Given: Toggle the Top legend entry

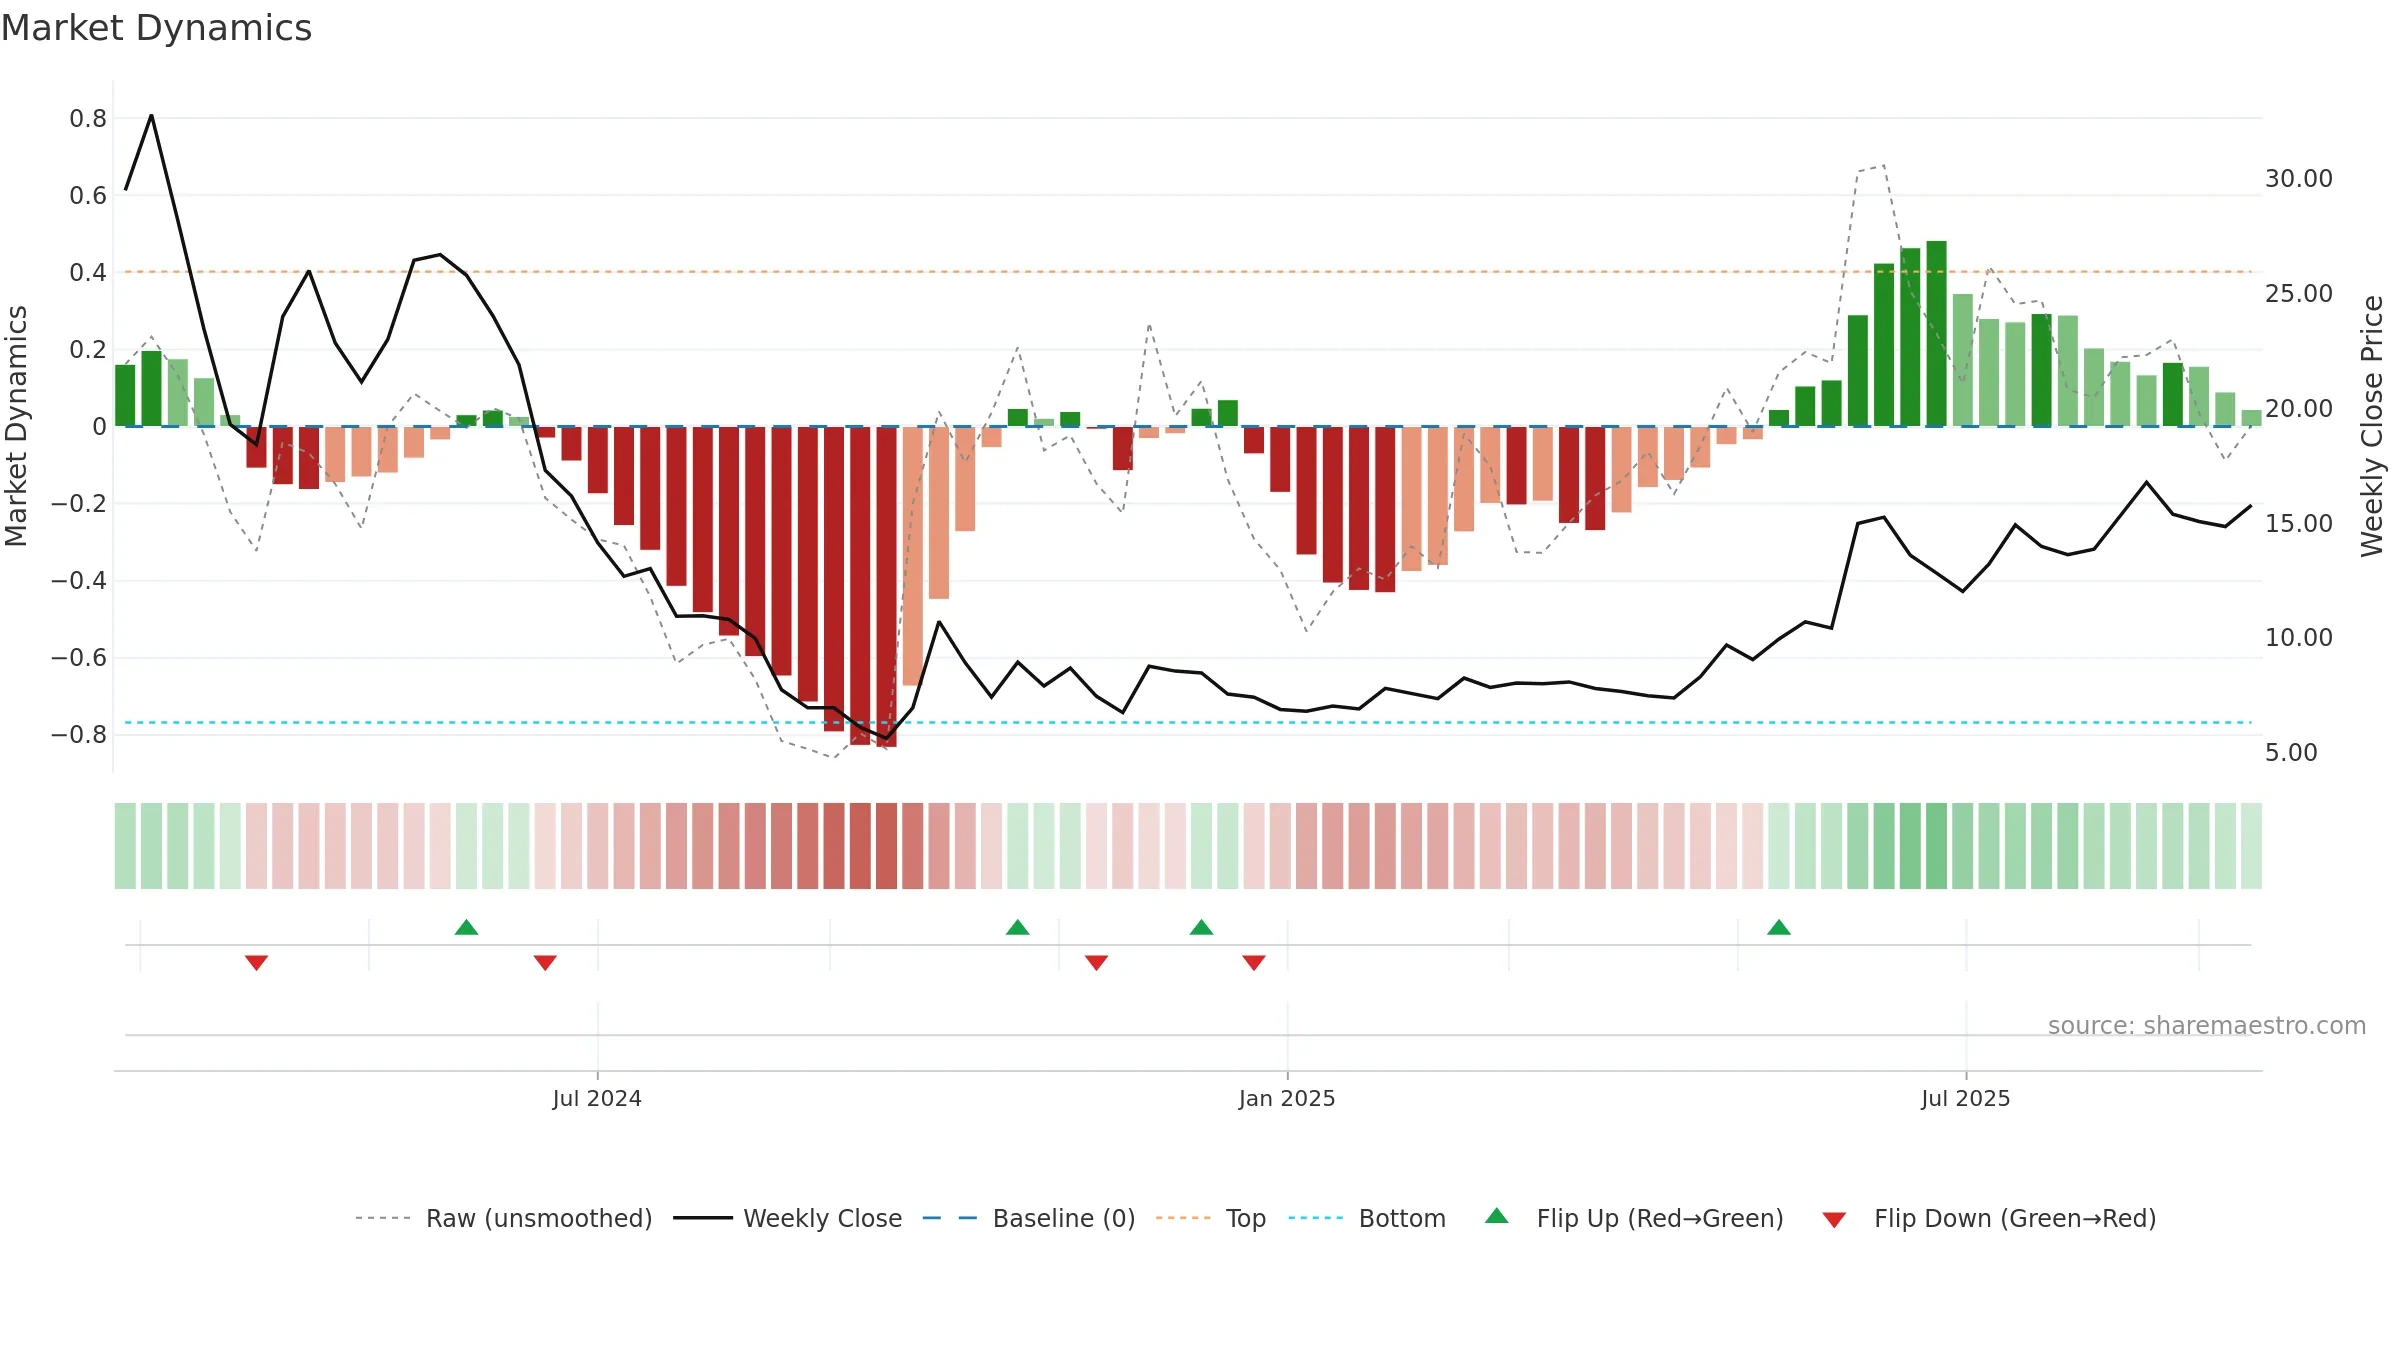Looking at the screenshot, I should tap(1210, 1218).
